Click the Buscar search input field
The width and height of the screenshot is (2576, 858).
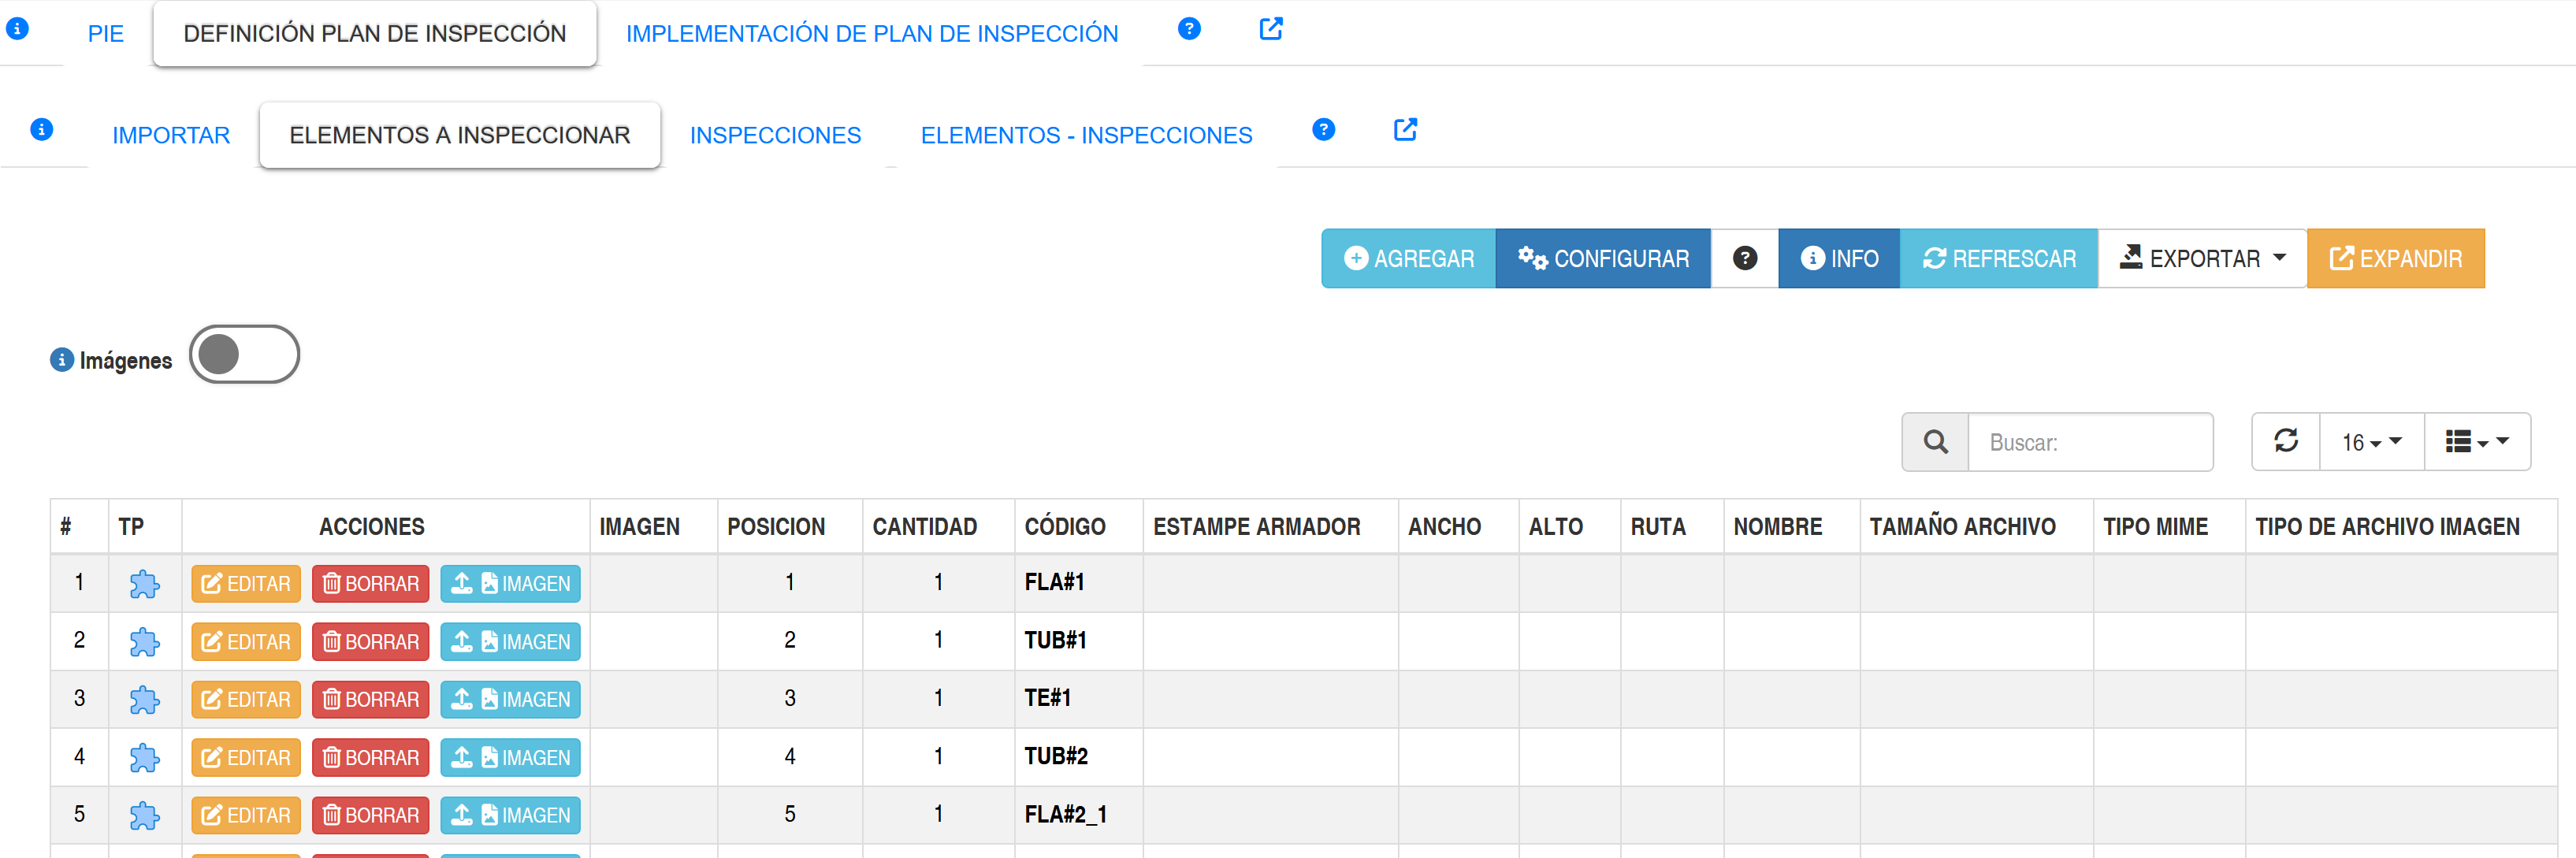click(2089, 442)
